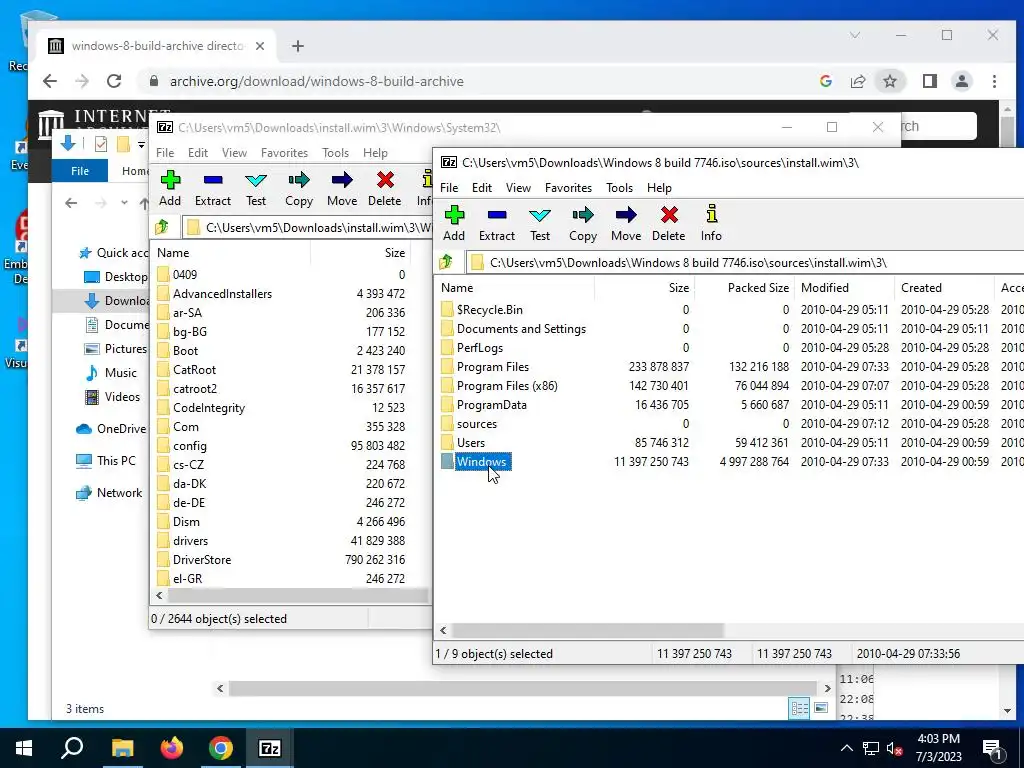Screen dimensions: 1024x768
Task: Open Windows Start menu
Action: point(24,748)
